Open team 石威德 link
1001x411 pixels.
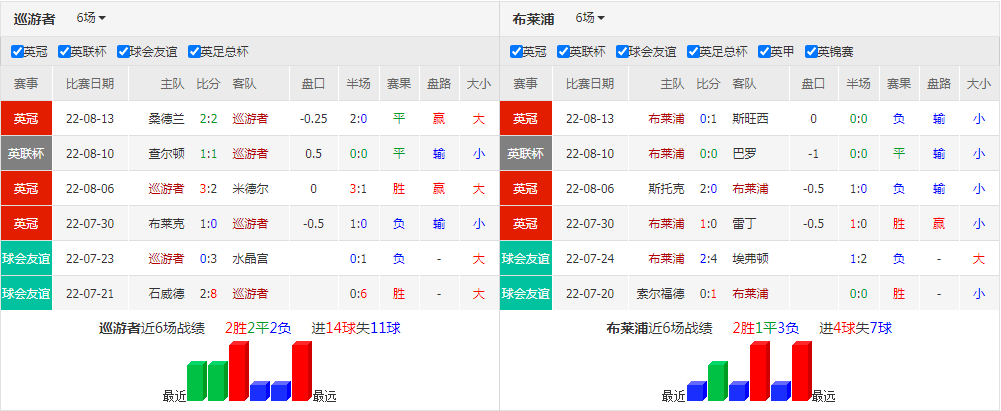tap(166, 294)
